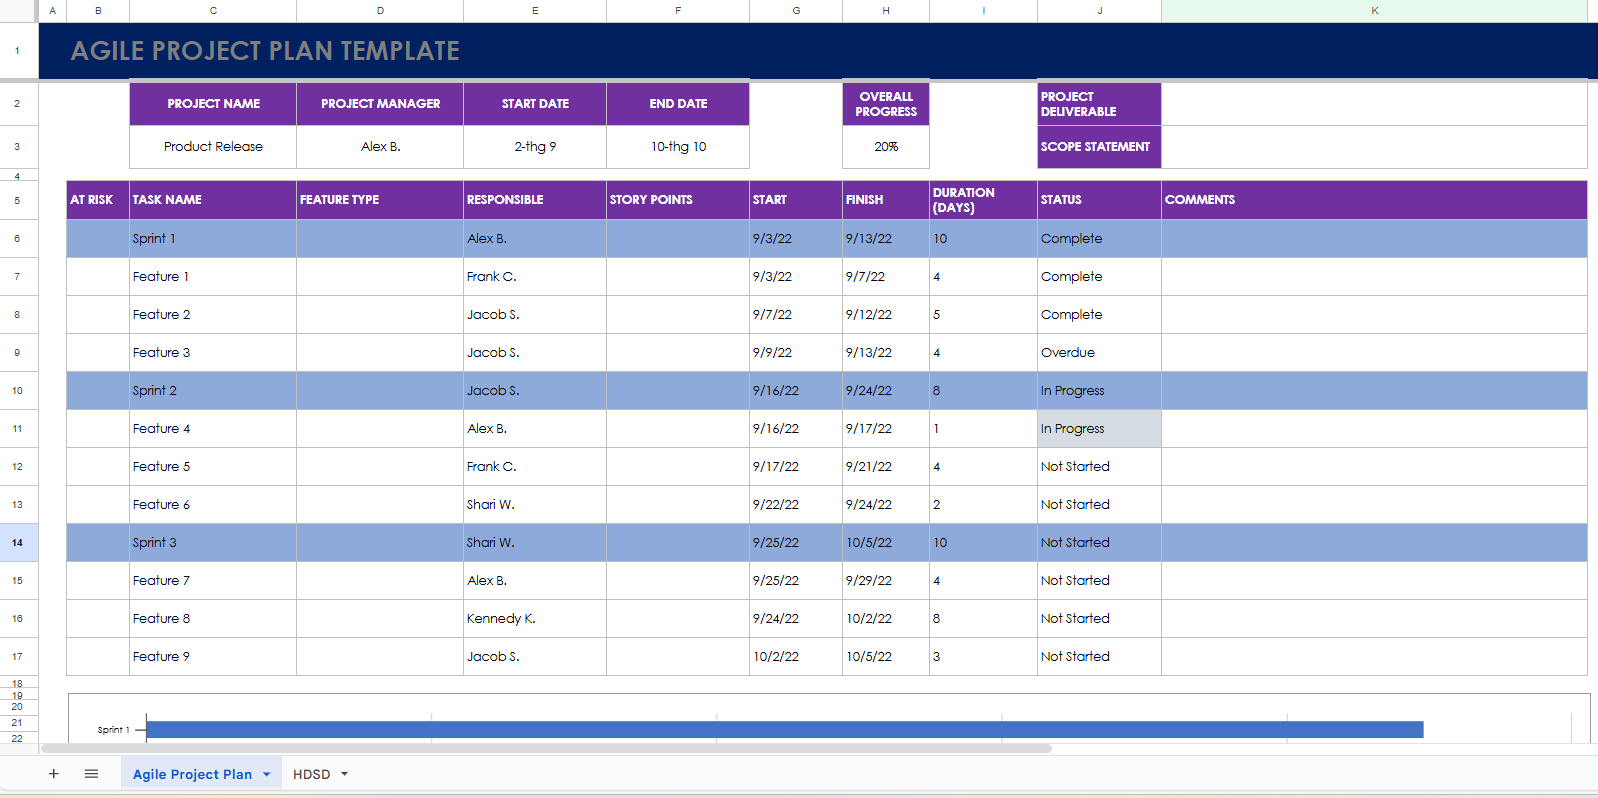Image resolution: width=1598 pixels, height=798 pixels.
Task: Switch to the HDSD sheet tab
Action: tap(311, 774)
